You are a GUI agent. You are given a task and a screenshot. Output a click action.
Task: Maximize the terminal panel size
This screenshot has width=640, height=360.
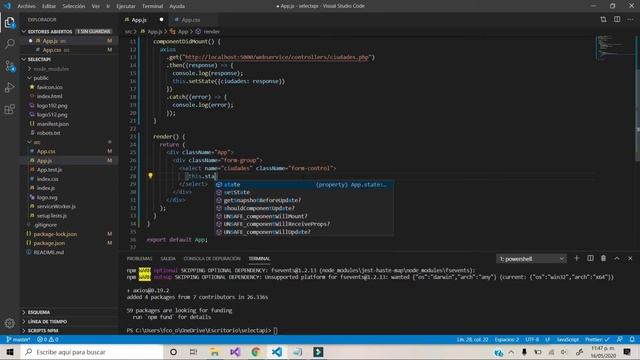tap(617, 258)
